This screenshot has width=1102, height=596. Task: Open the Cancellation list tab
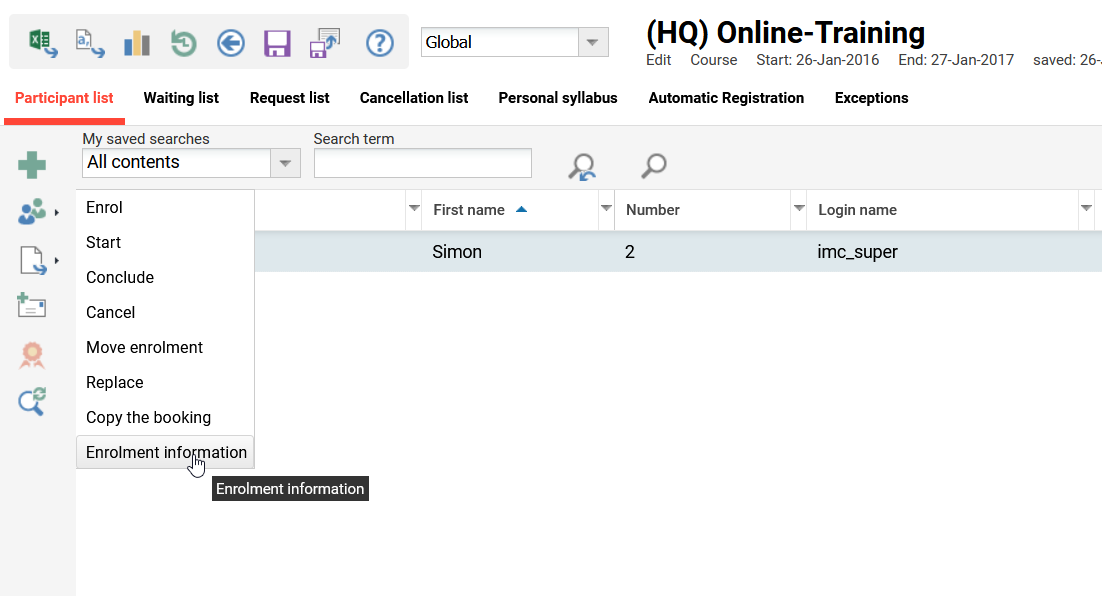pyautogui.click(x=414, y=98)
